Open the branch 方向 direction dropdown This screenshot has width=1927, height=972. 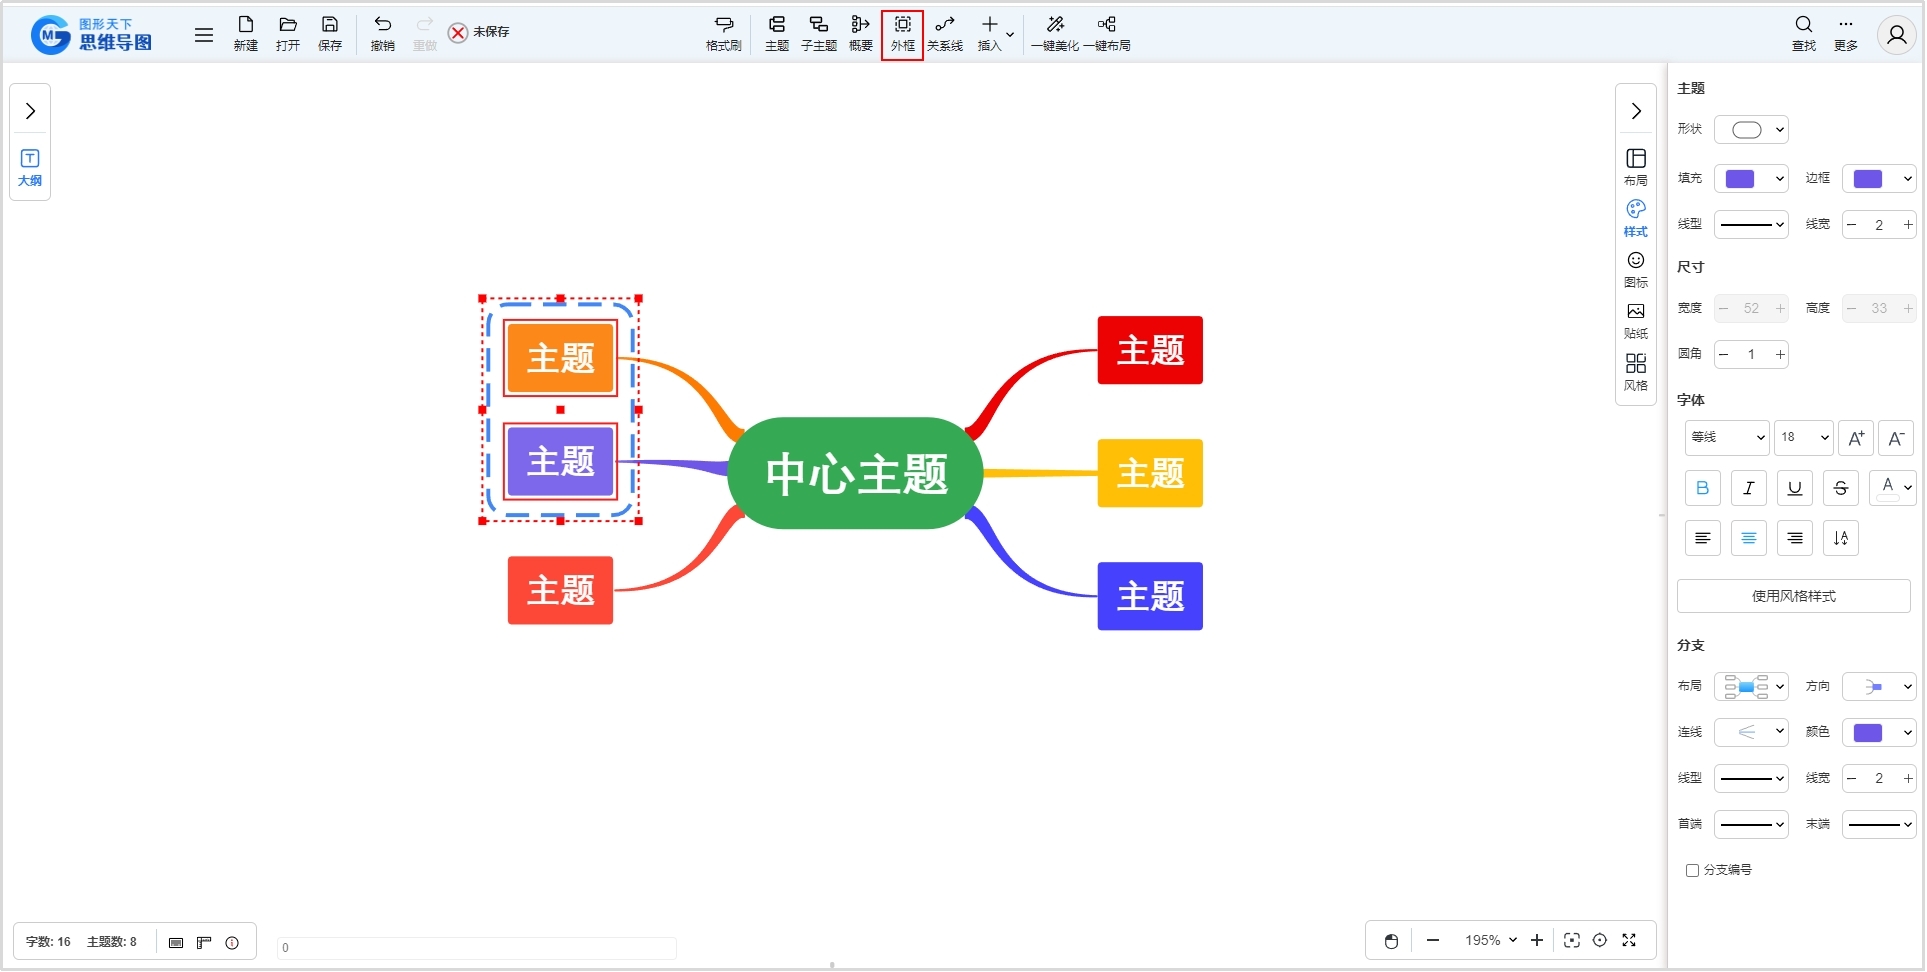tap(1879, 687)
